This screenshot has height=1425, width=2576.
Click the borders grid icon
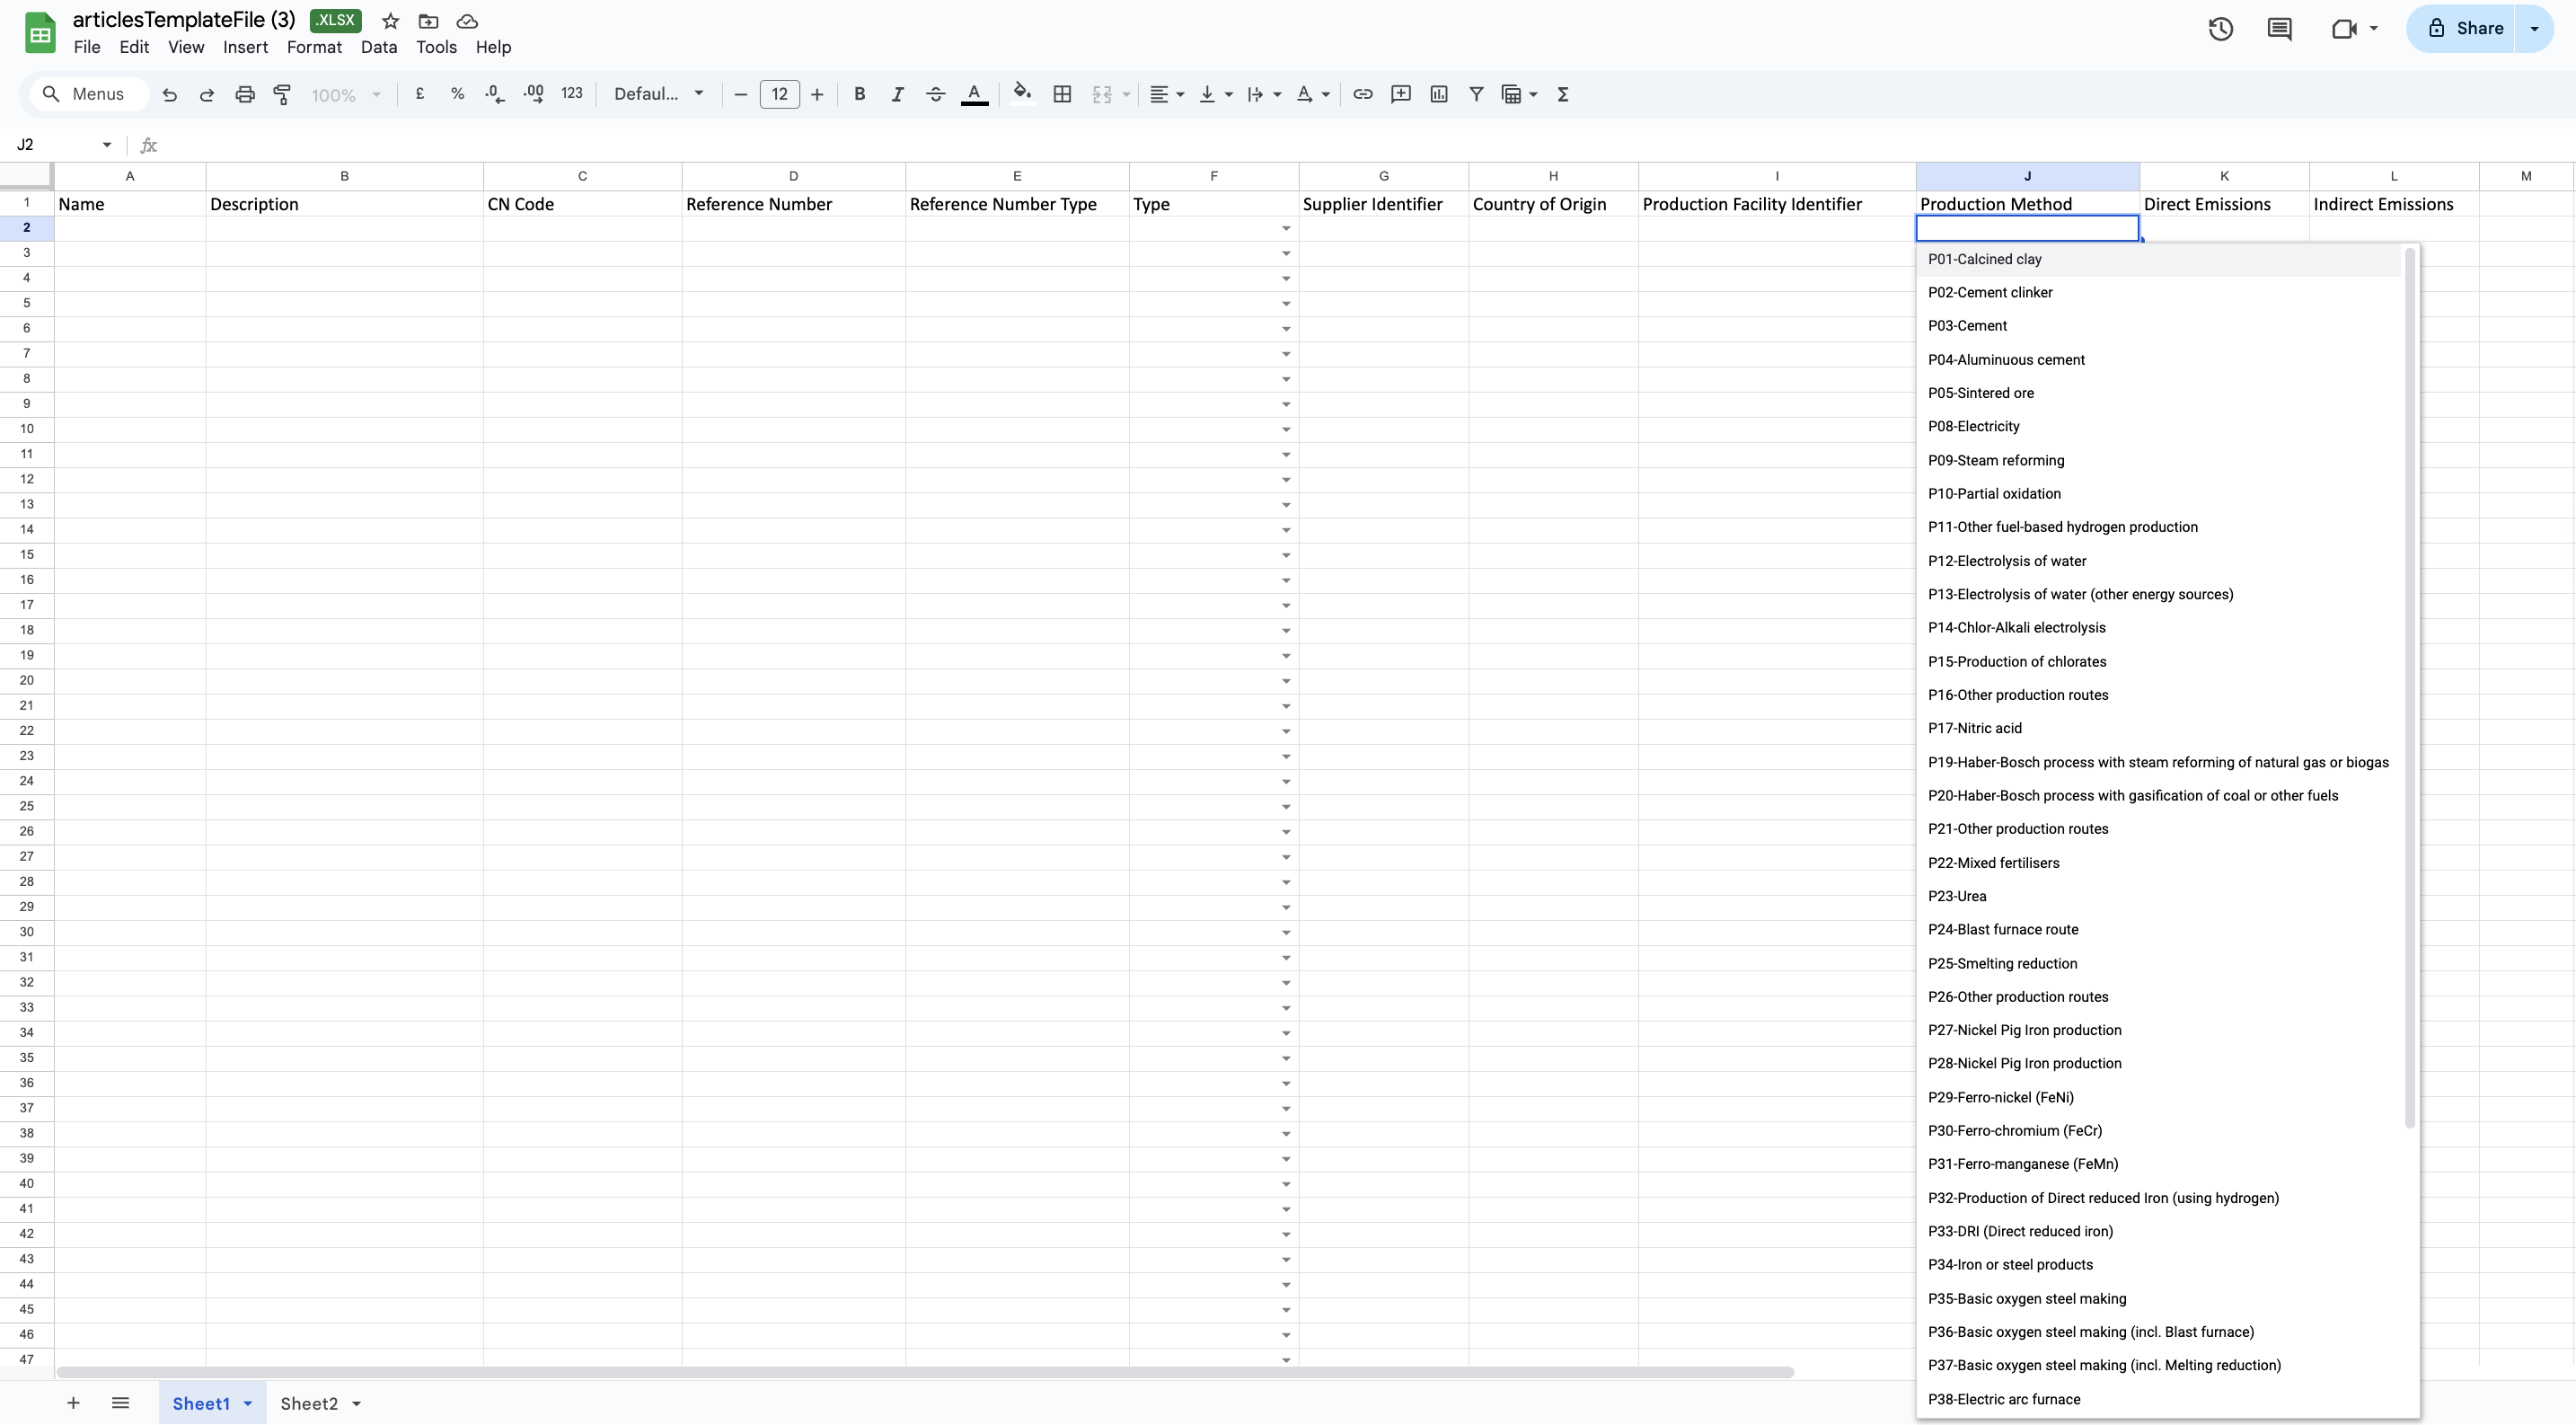[1062, 94]
